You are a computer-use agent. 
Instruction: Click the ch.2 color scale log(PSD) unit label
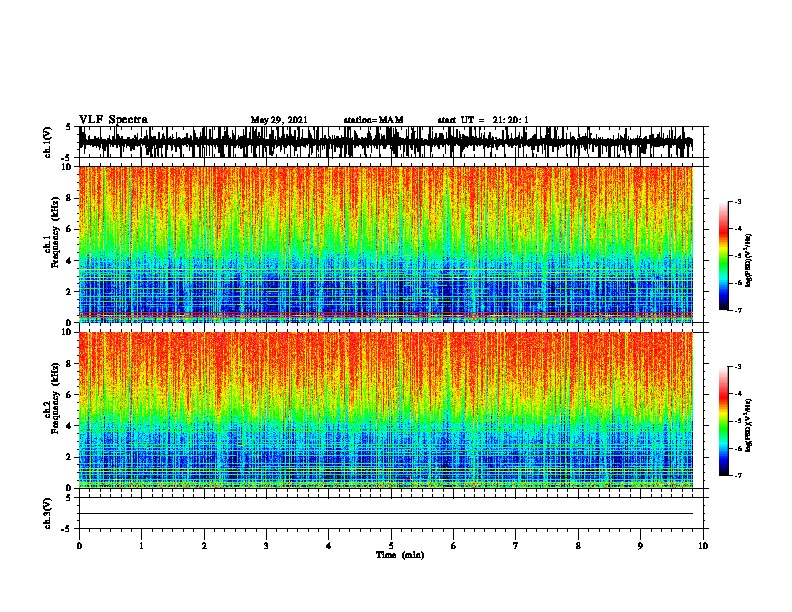point(749,425)
